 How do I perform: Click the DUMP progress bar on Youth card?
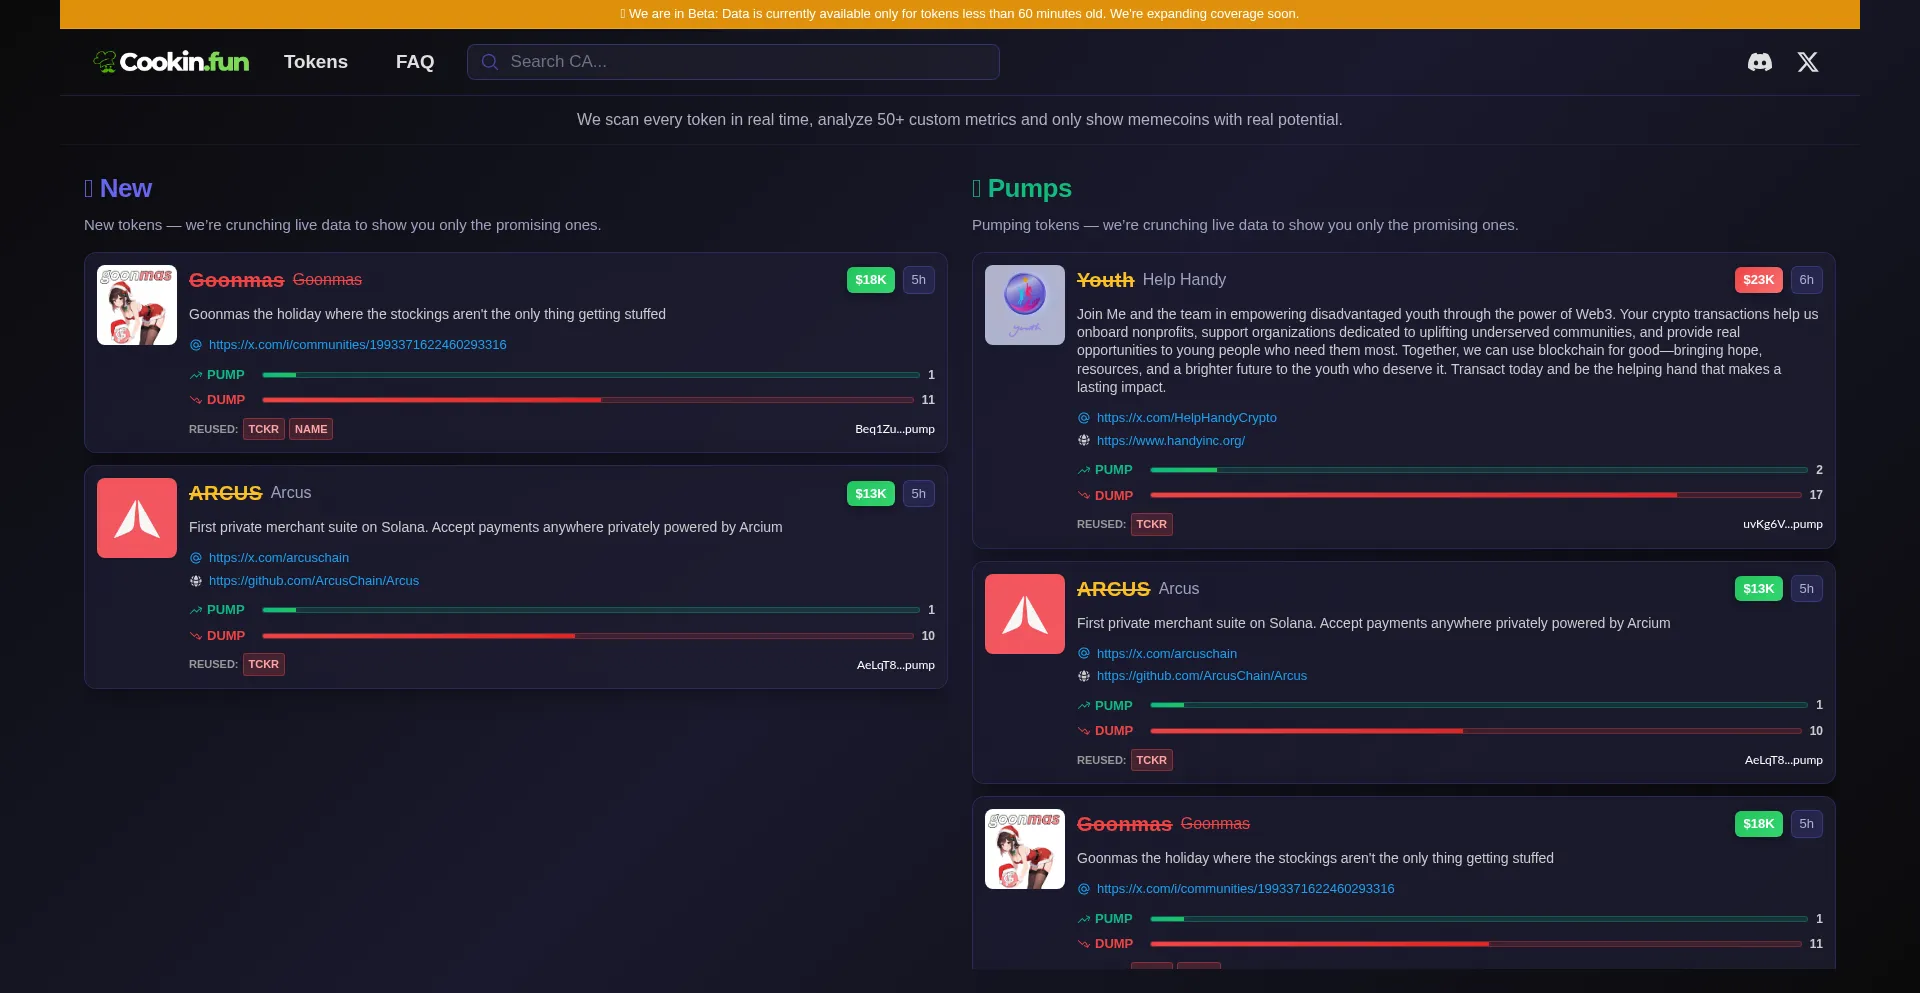pos(1476,495)
